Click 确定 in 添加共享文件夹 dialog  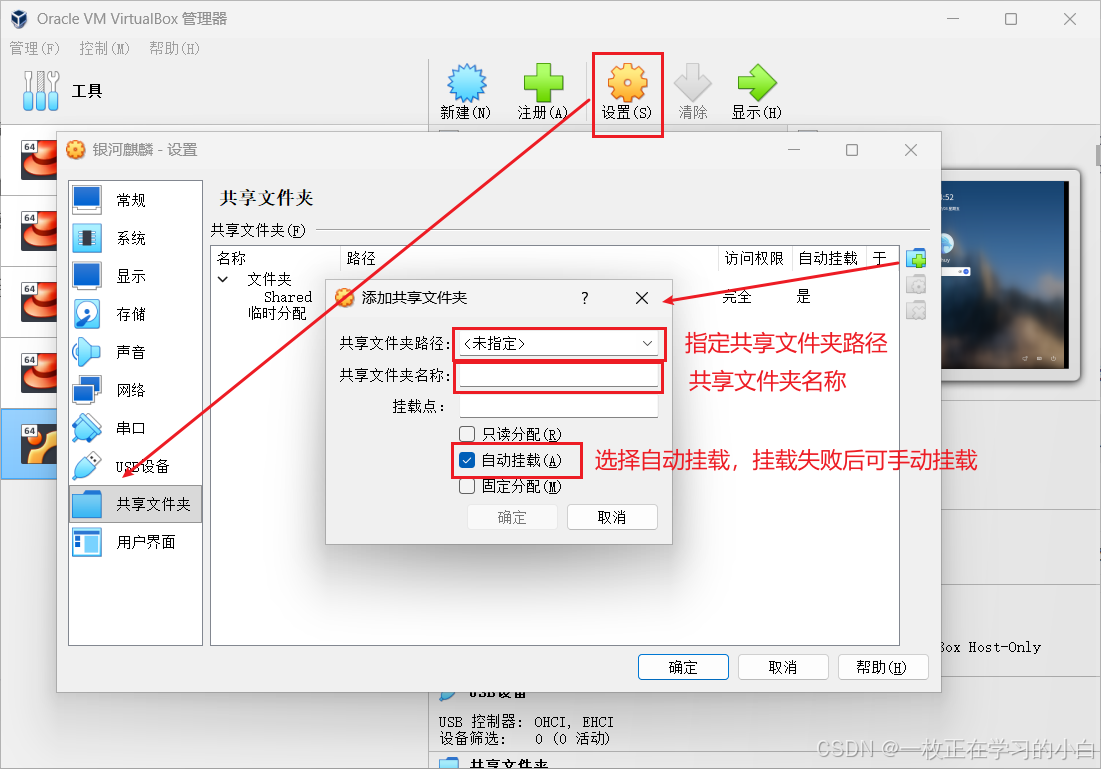pyautogui.click(x=512, y=517)
